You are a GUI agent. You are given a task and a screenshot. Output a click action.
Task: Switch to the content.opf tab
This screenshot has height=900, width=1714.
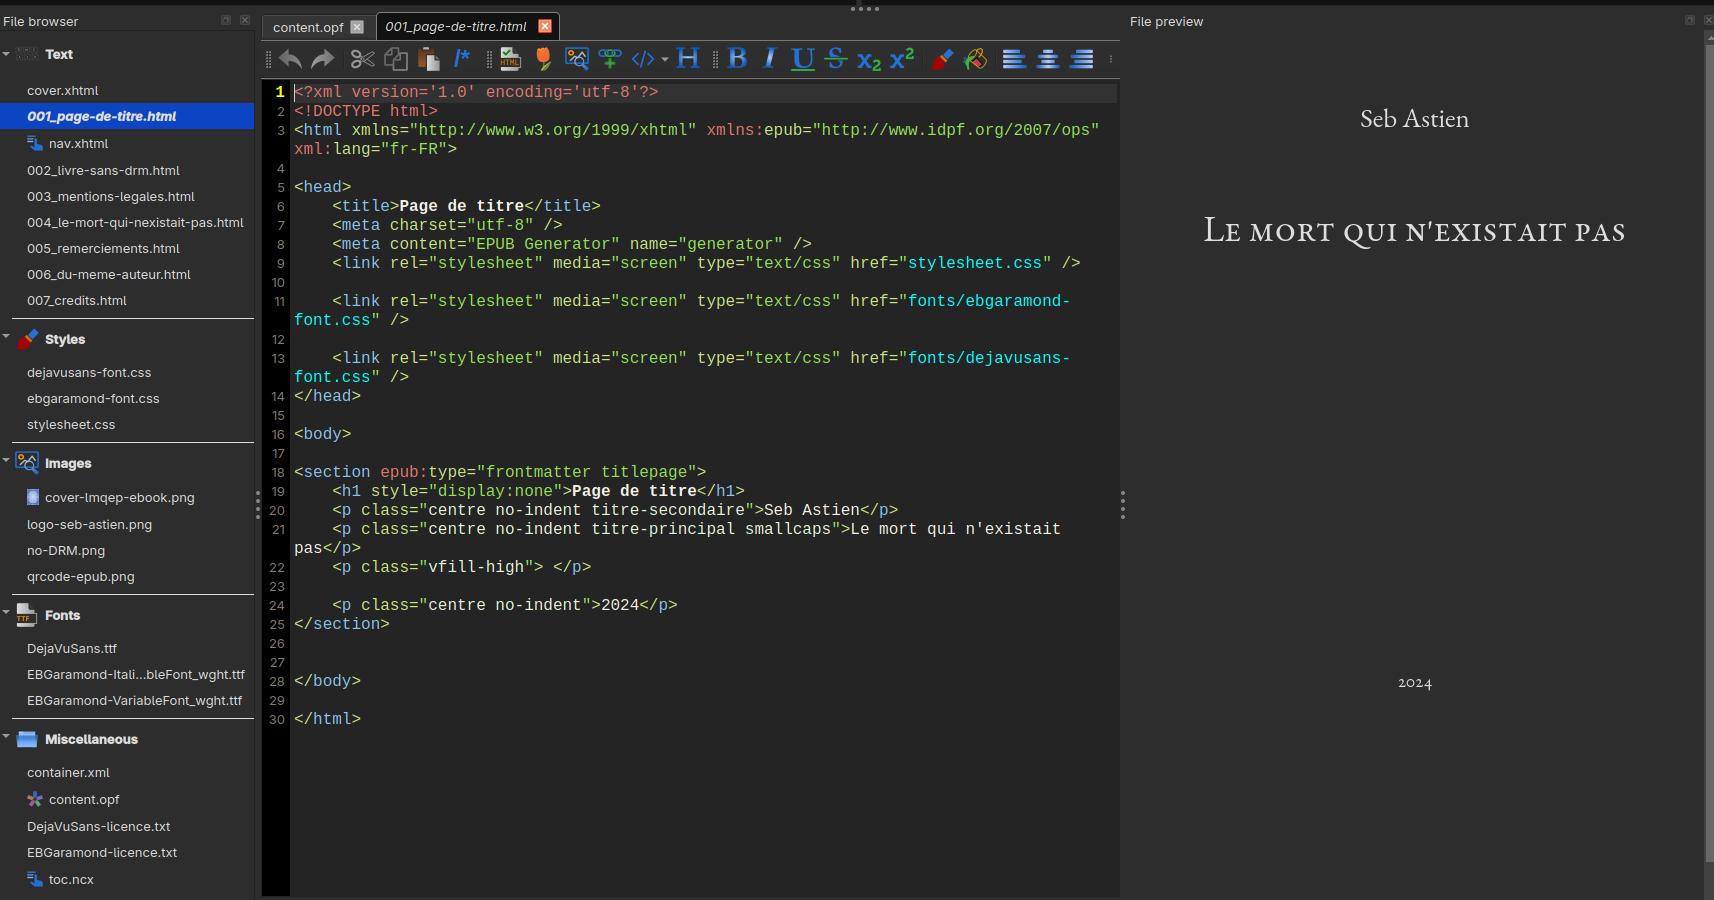coord(308,27)
